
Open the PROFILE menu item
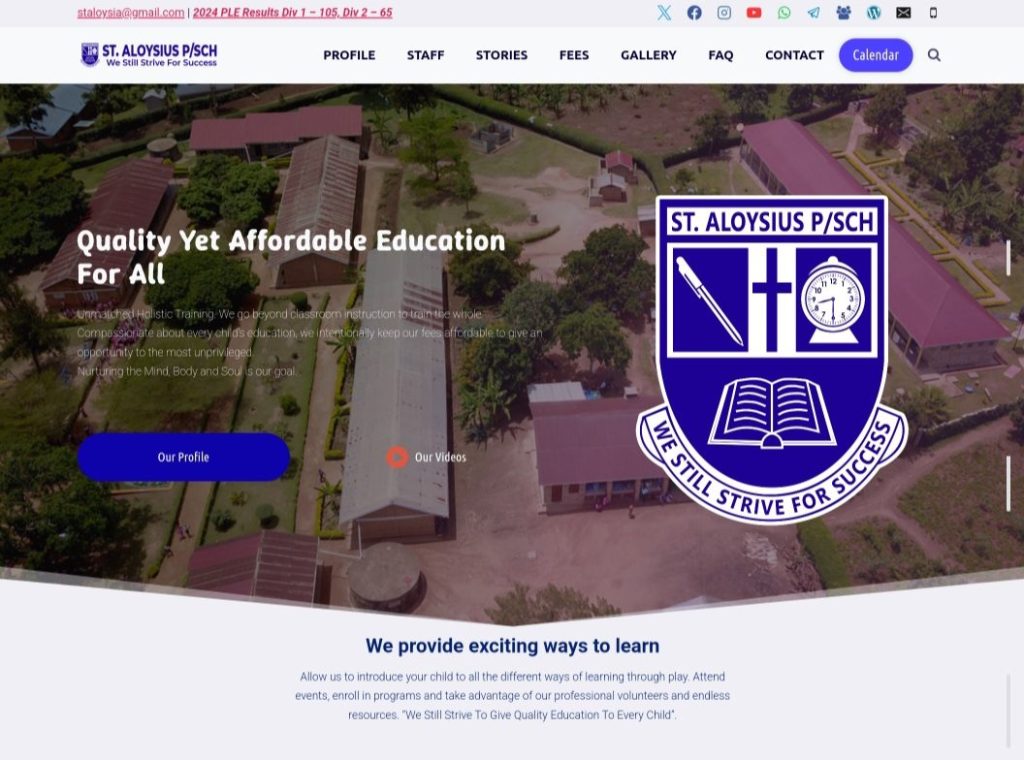coord(349,55)
